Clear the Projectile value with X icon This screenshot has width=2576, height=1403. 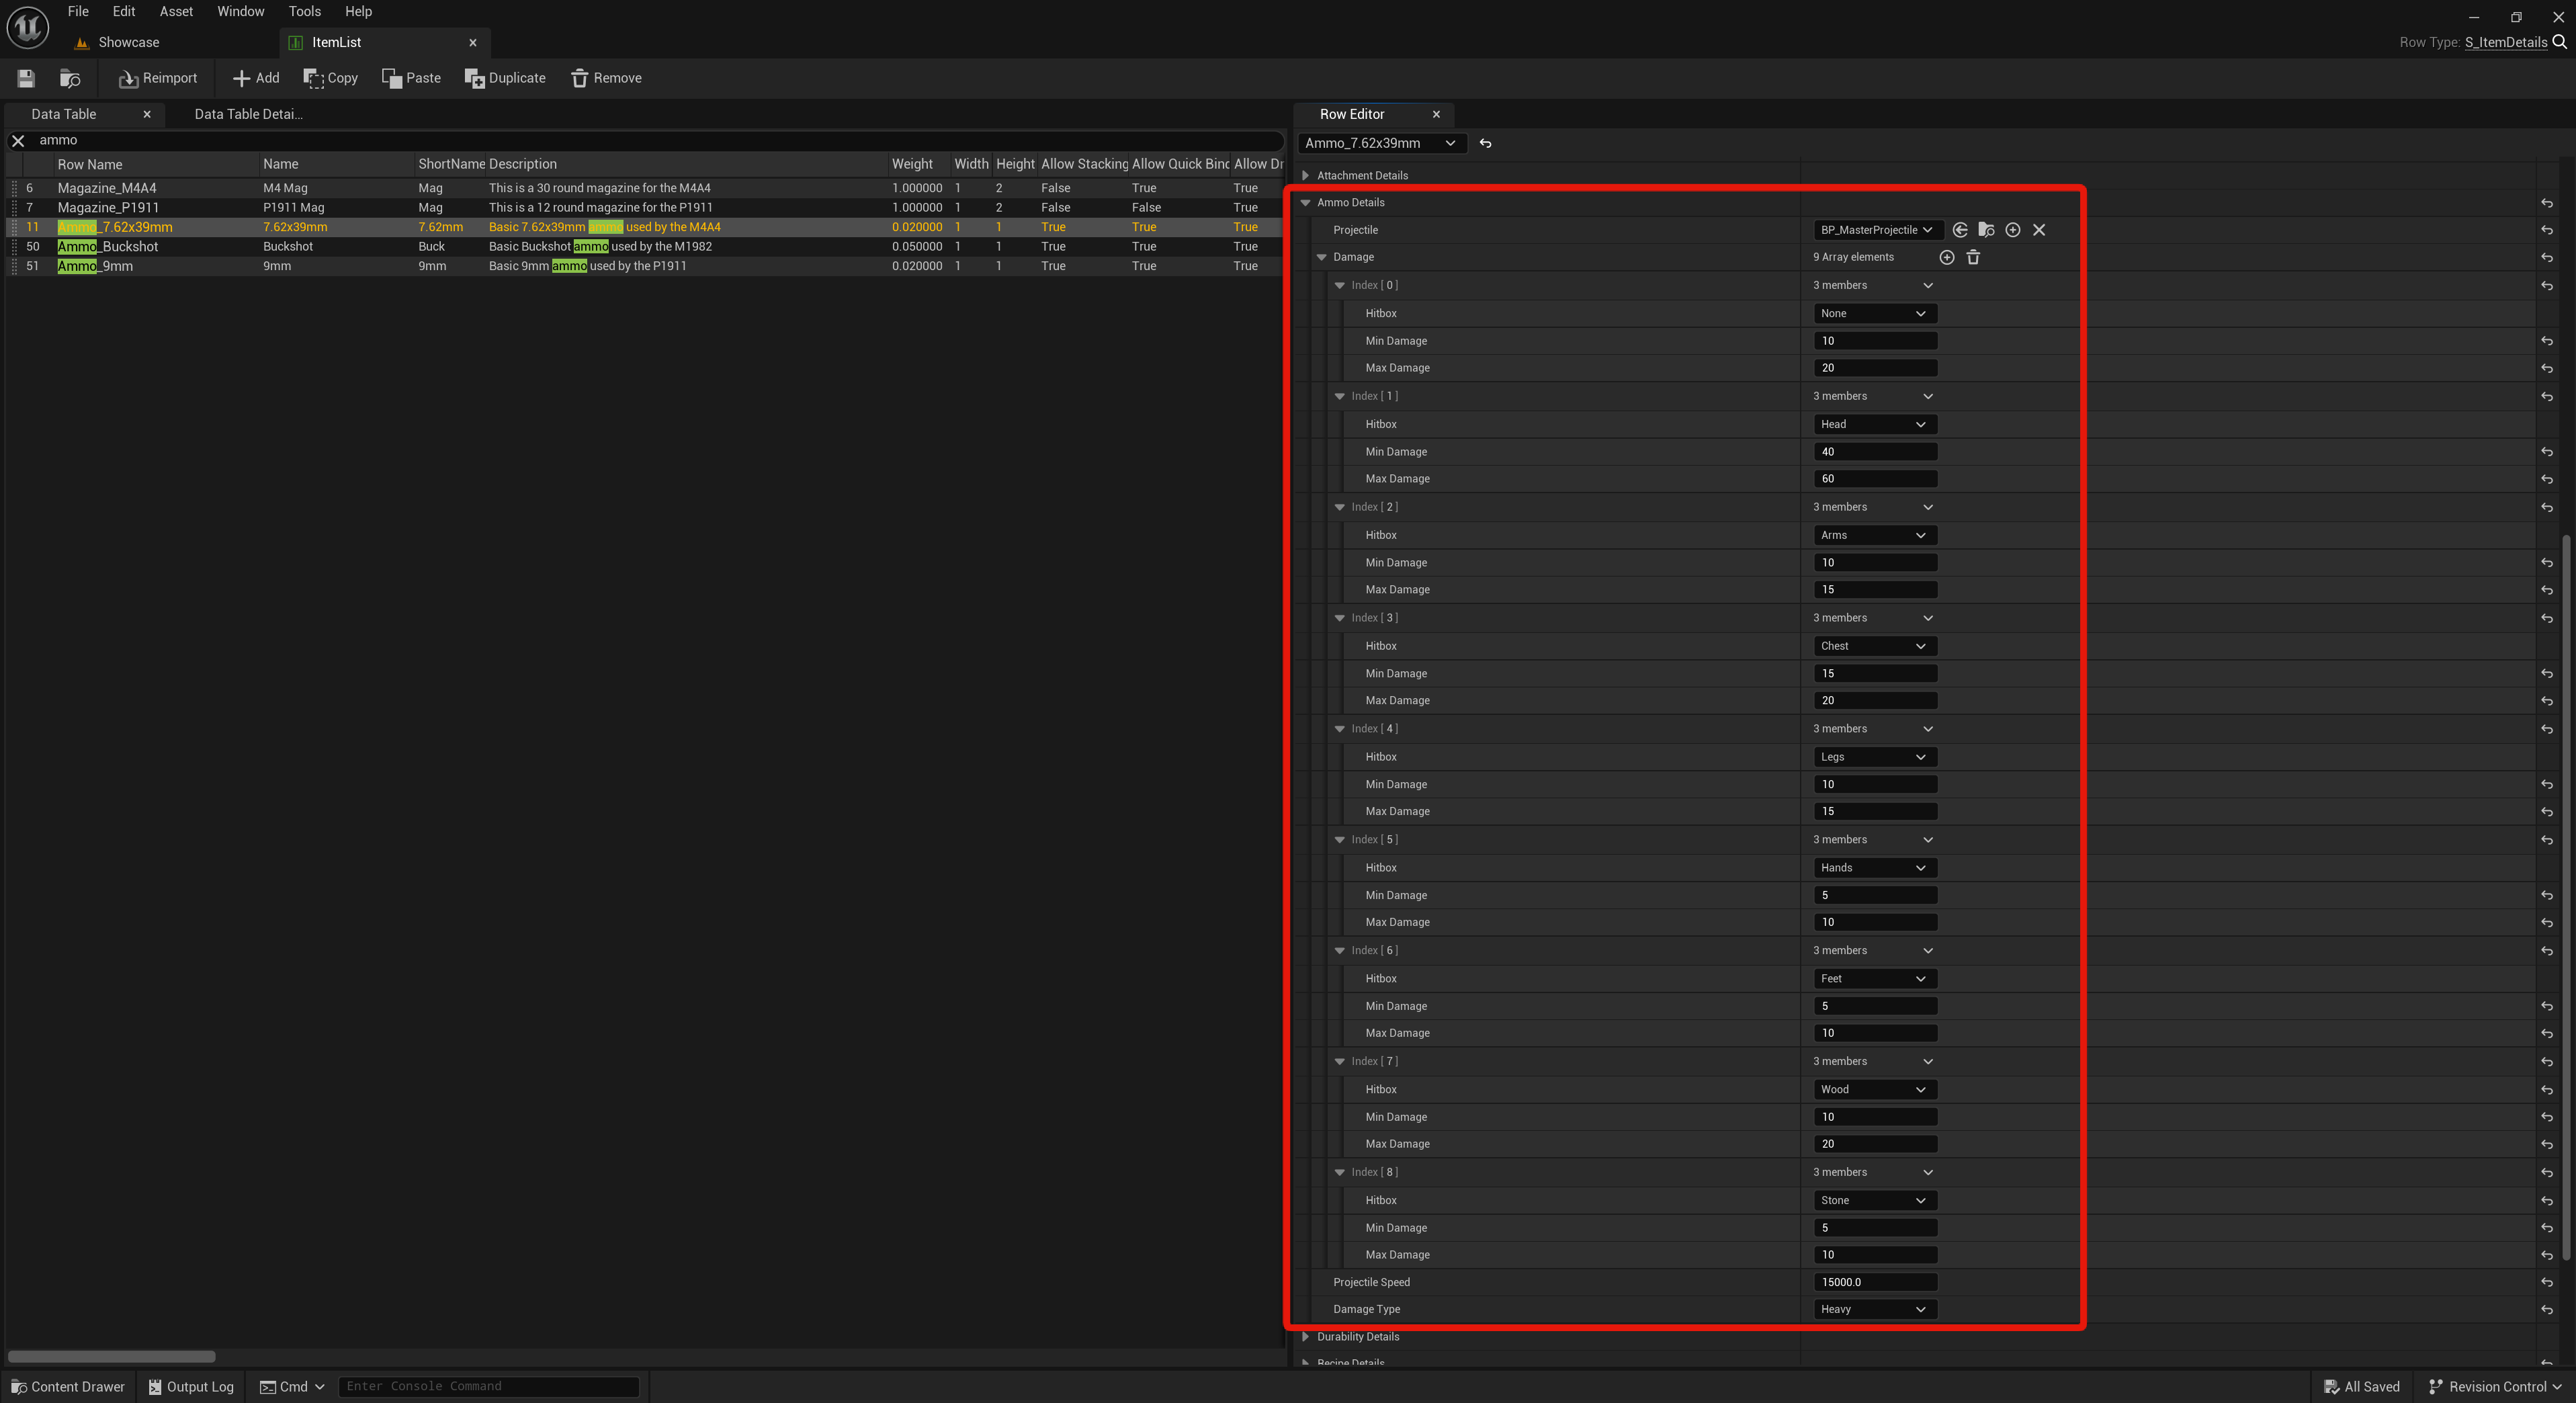pos(2039,230)
